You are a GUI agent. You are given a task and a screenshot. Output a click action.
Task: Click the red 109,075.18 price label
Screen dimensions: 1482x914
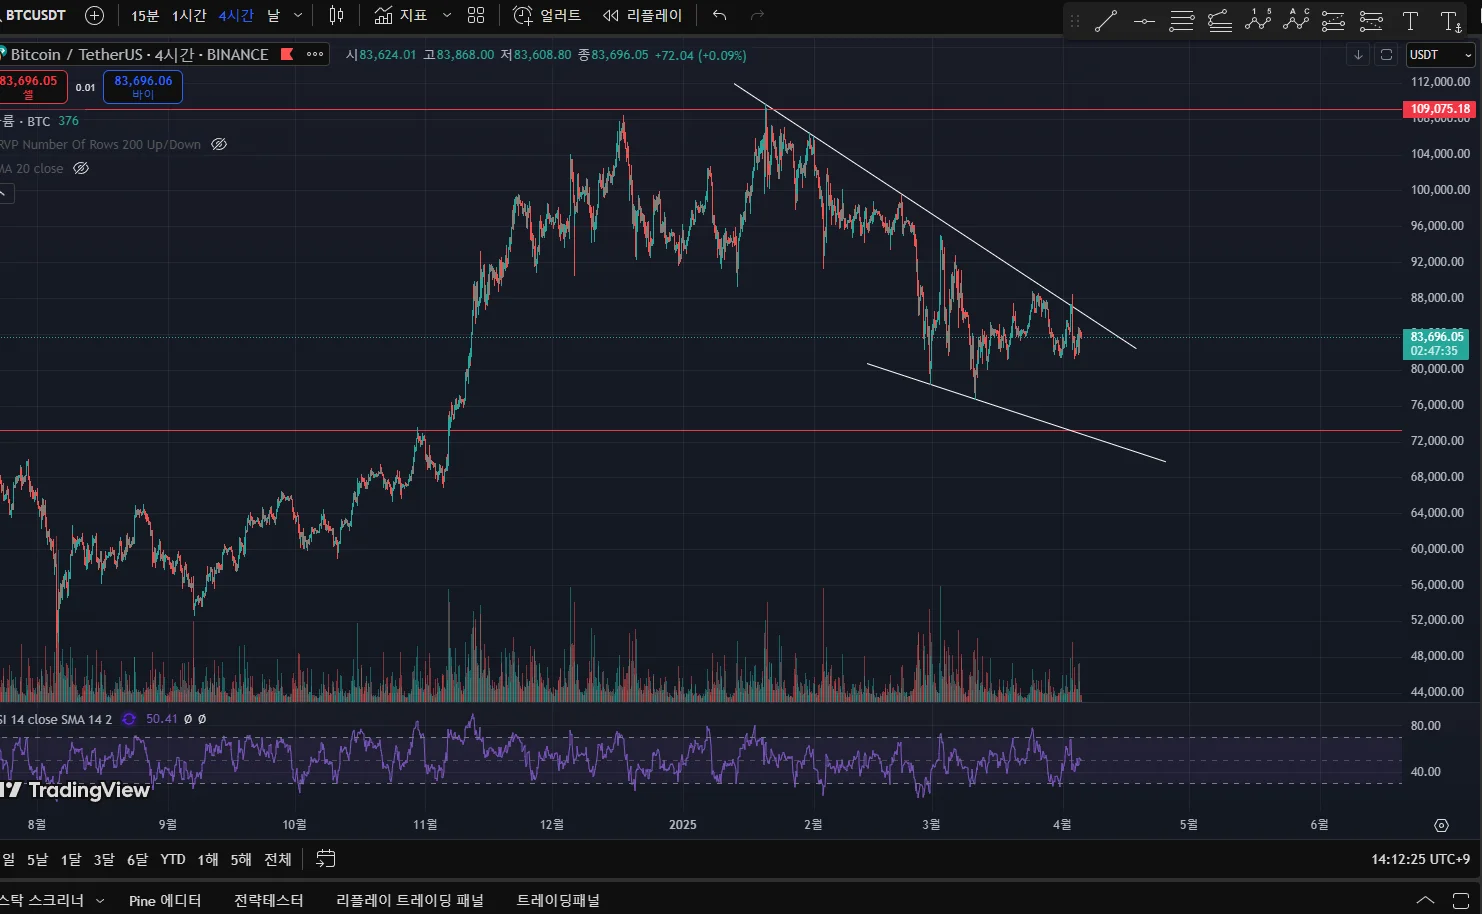(x=1439, y=109)
